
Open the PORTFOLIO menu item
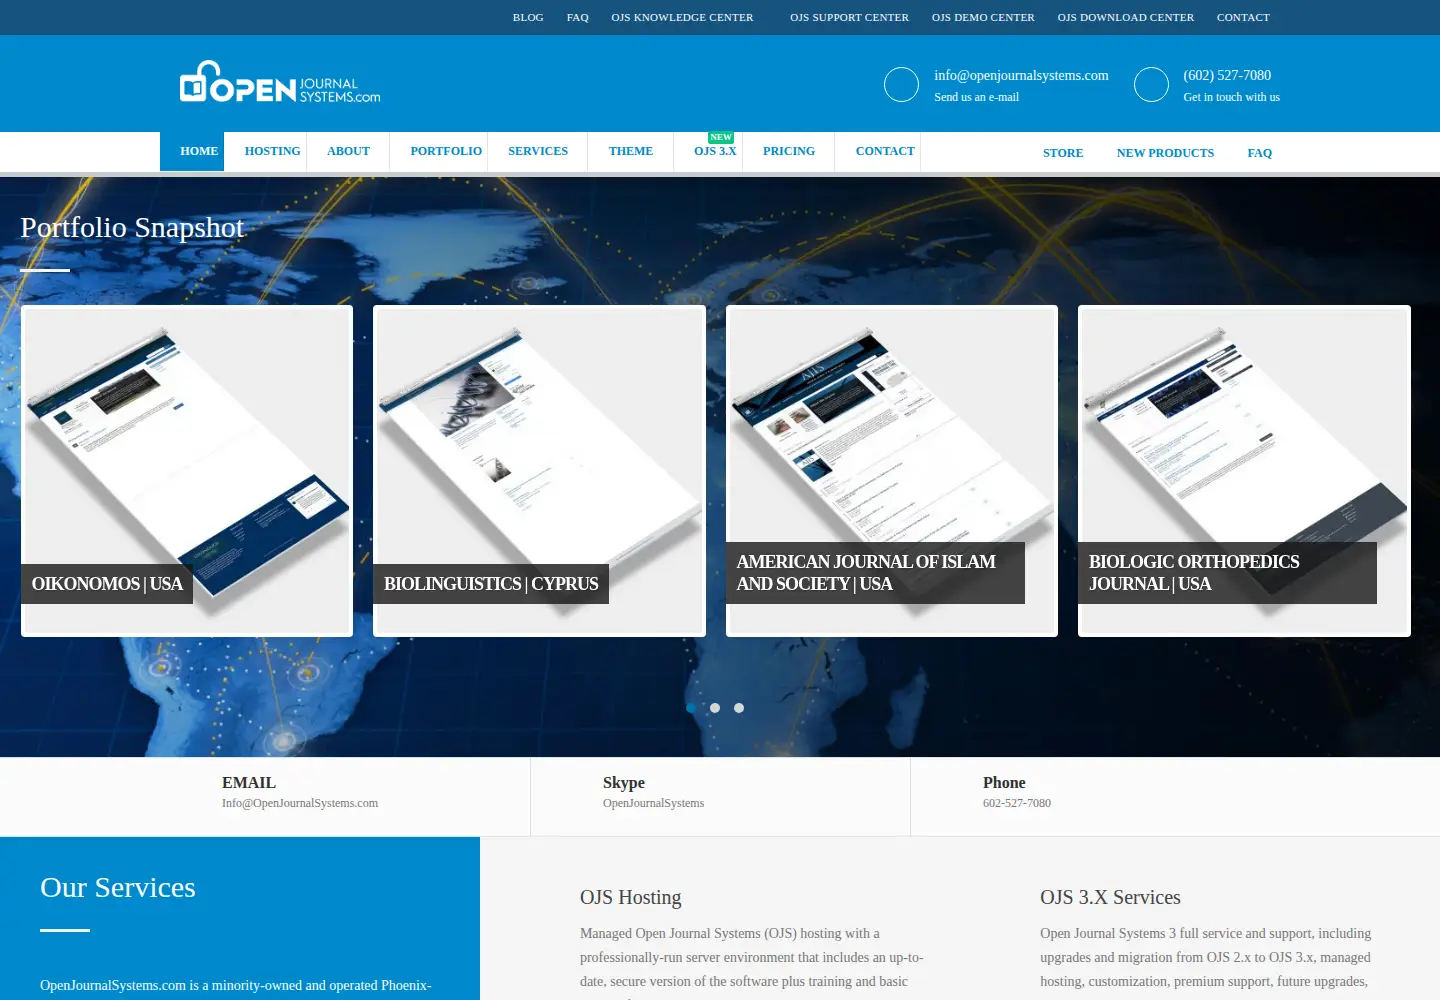tap(446, 151)
